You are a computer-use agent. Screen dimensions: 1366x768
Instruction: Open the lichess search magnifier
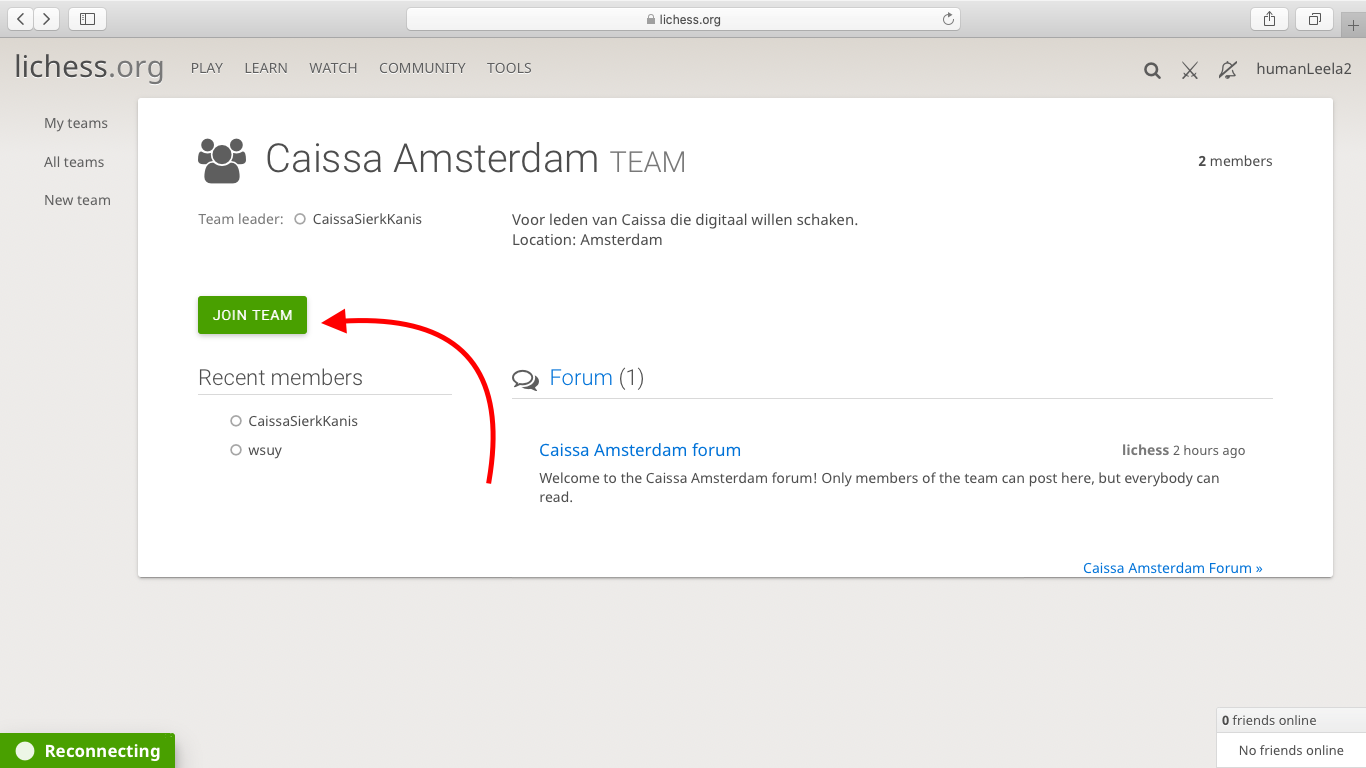(1152, 70)
